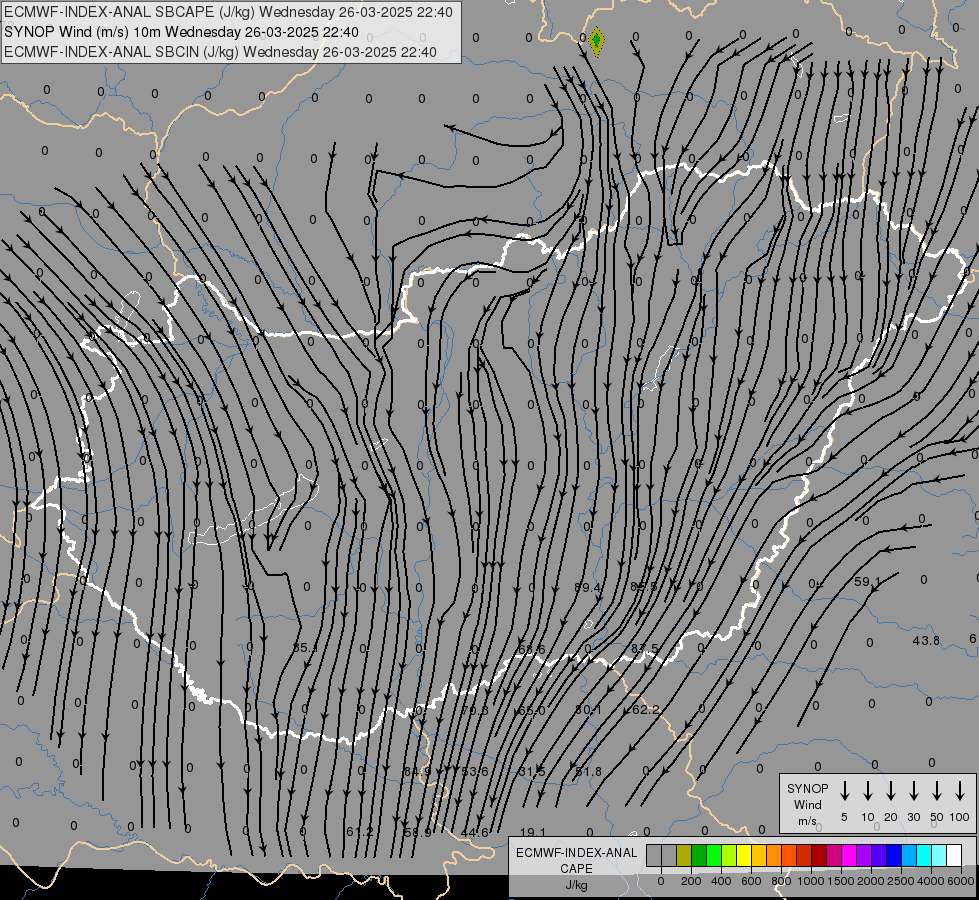This screenshot has width=979, height=900.
Task: Select the bright magenta CAPE legend swatch
Action: coord(849,855)
